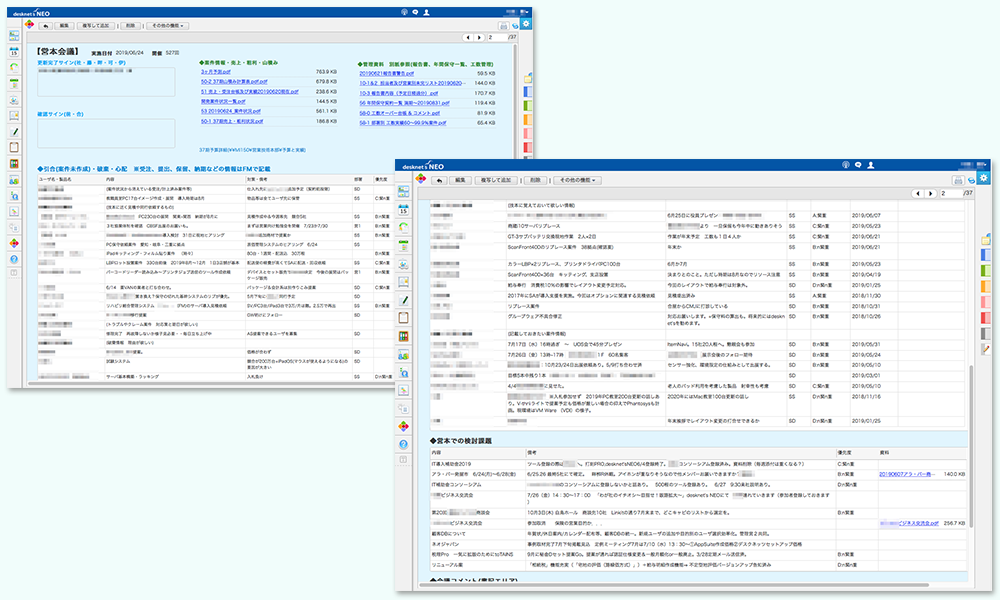
Task: Click the print icon in front window
Action: (958, 180)
